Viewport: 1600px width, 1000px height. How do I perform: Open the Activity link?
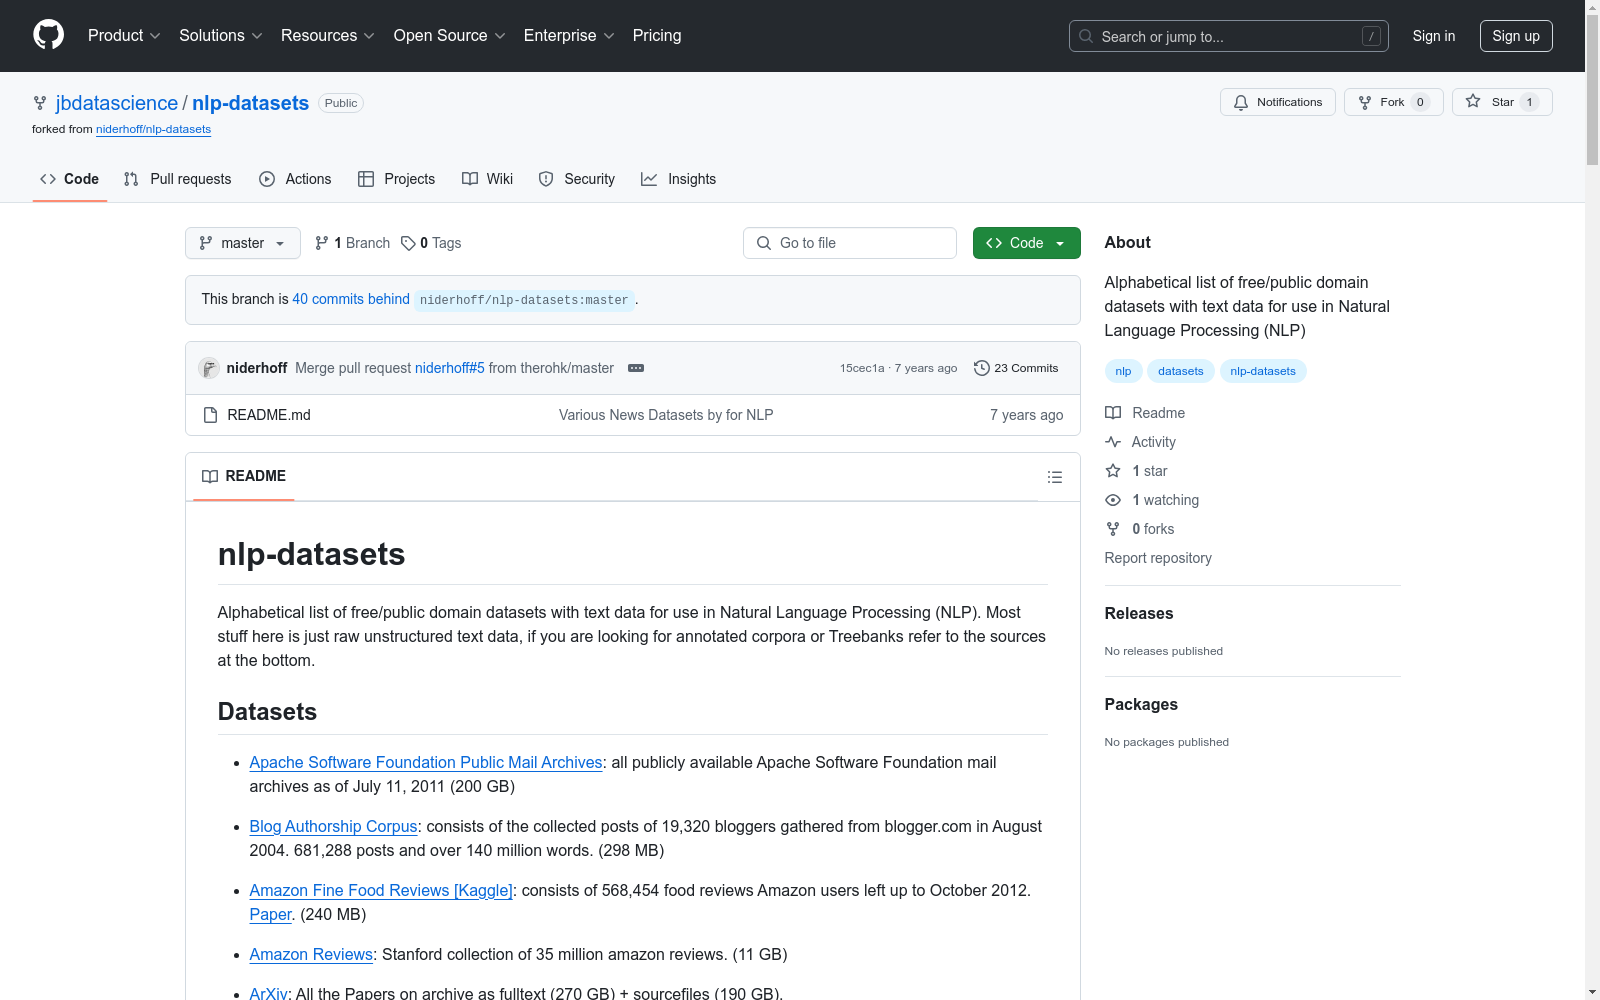(x=1141, y=442)
